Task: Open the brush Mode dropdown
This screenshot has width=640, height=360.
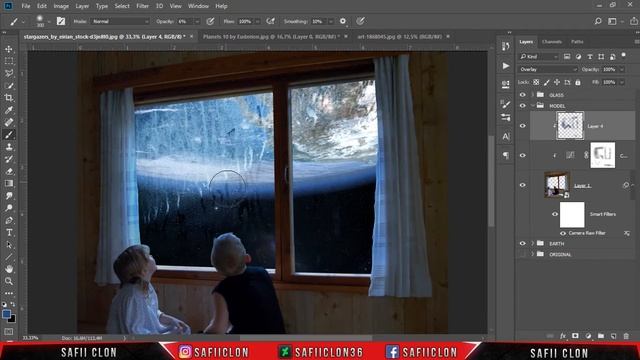Action: (120, 21)
